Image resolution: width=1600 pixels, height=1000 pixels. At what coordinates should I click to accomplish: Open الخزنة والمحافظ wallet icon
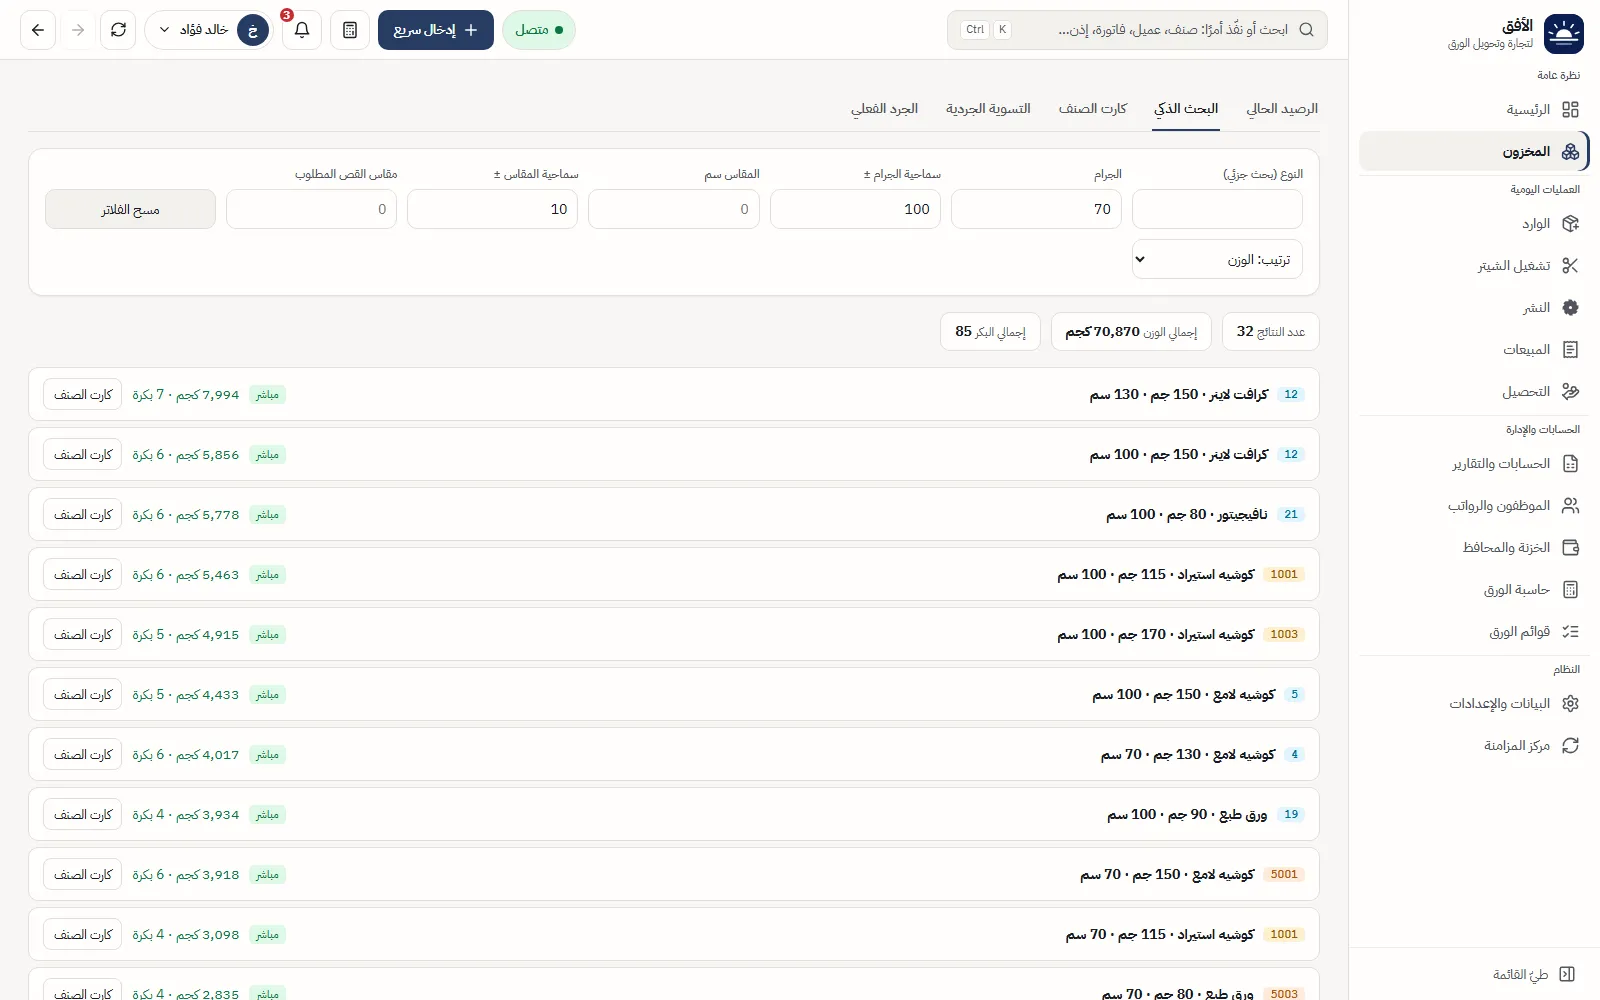(1570, 548)
